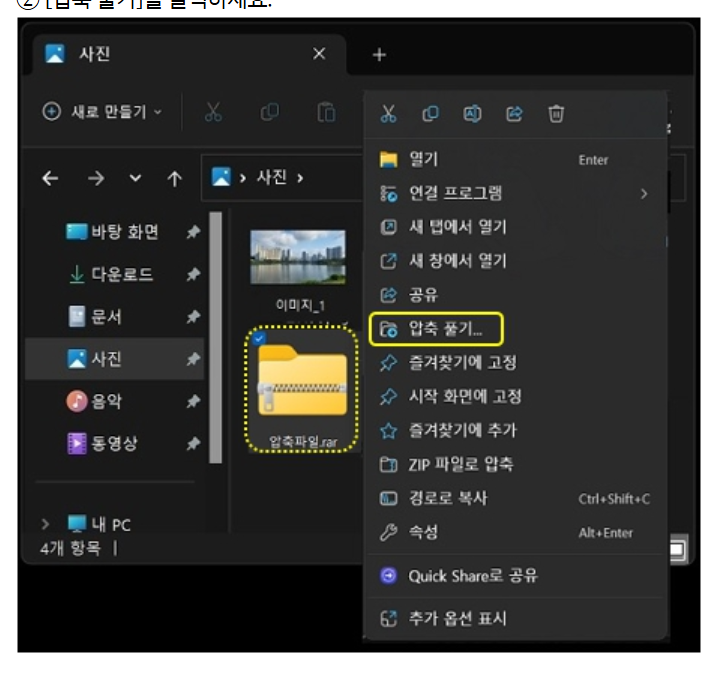Viewport: 707px width, 680px height.
Task: Click the Delete trash icon in the context menu
Action: pos(556,114)
